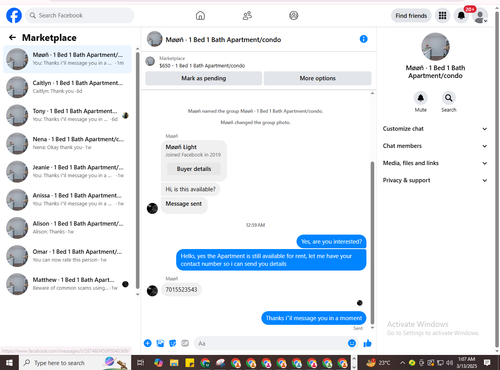This screenshot has width=500, height=370.
Task: Go back using the Marketplace arrow
Action: pyautogui.click(x=12, y=38)
